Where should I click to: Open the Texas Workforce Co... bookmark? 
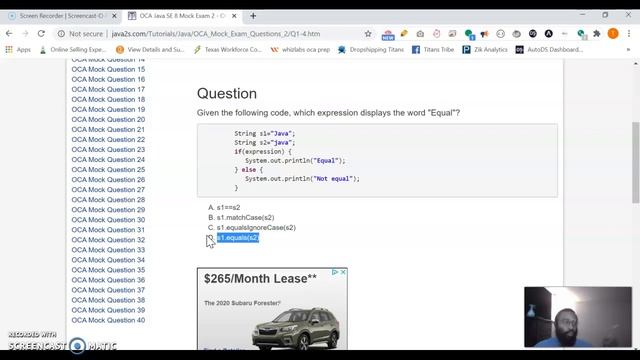pos(228,49)
